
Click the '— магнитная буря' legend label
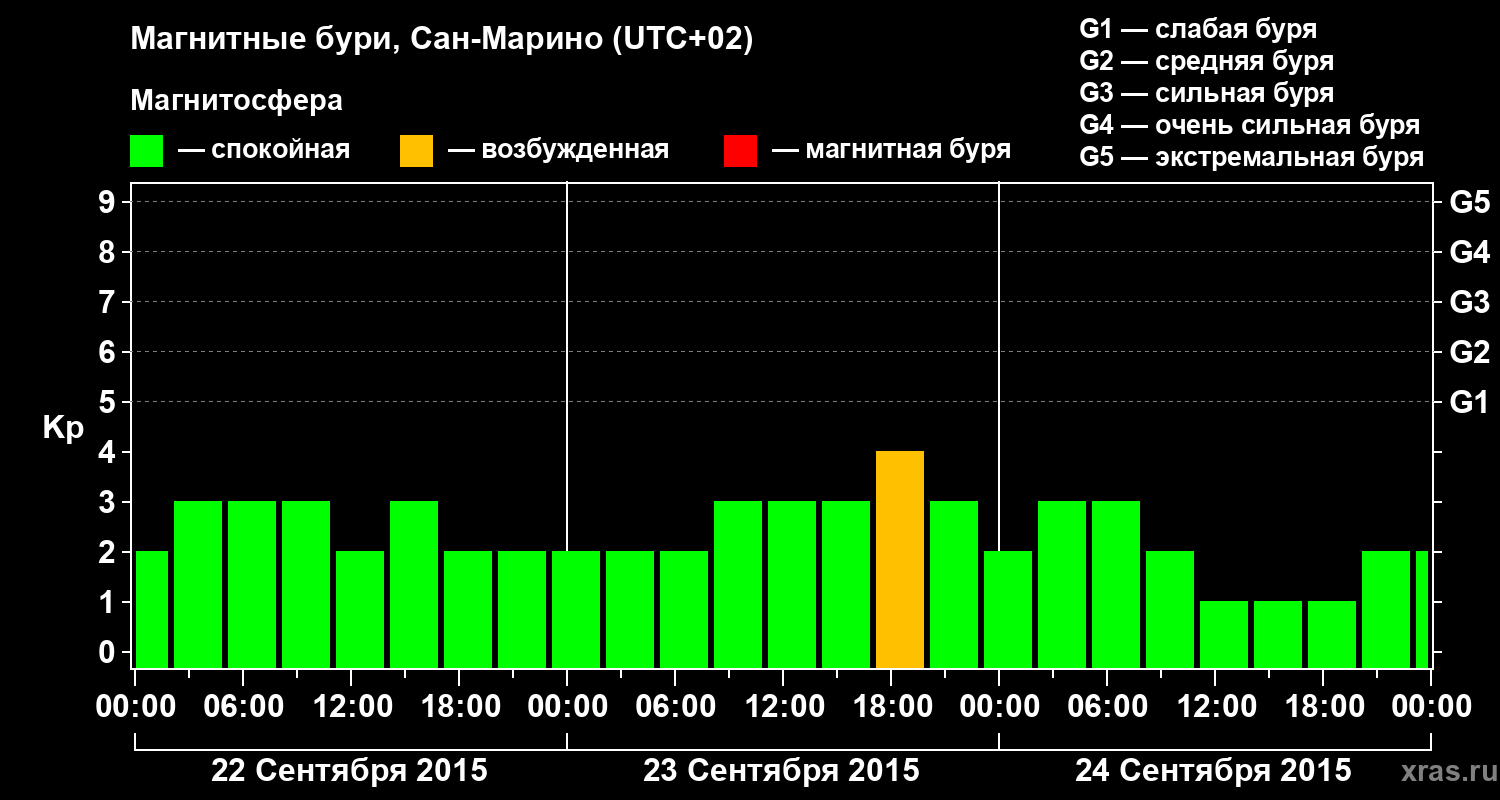coord(891,150)
